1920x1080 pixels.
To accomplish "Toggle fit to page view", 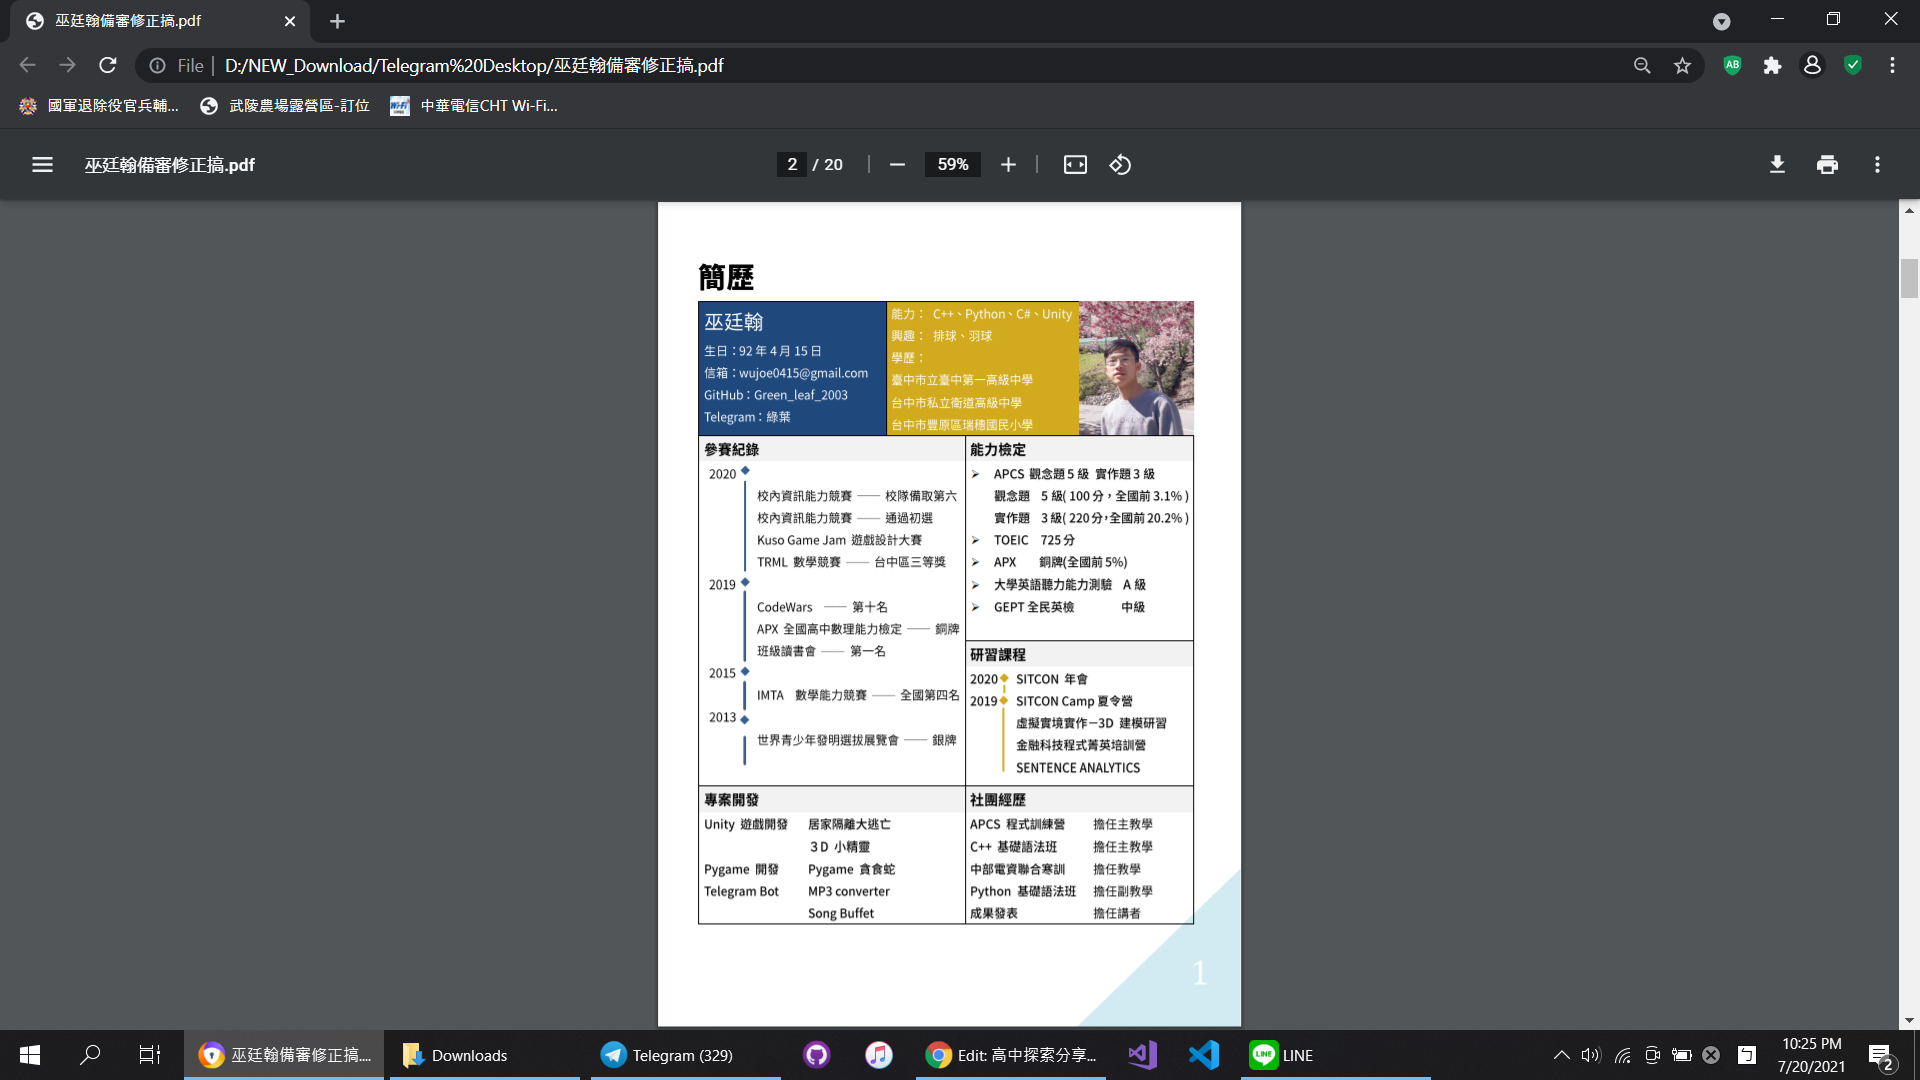I will click(1075, 165).
